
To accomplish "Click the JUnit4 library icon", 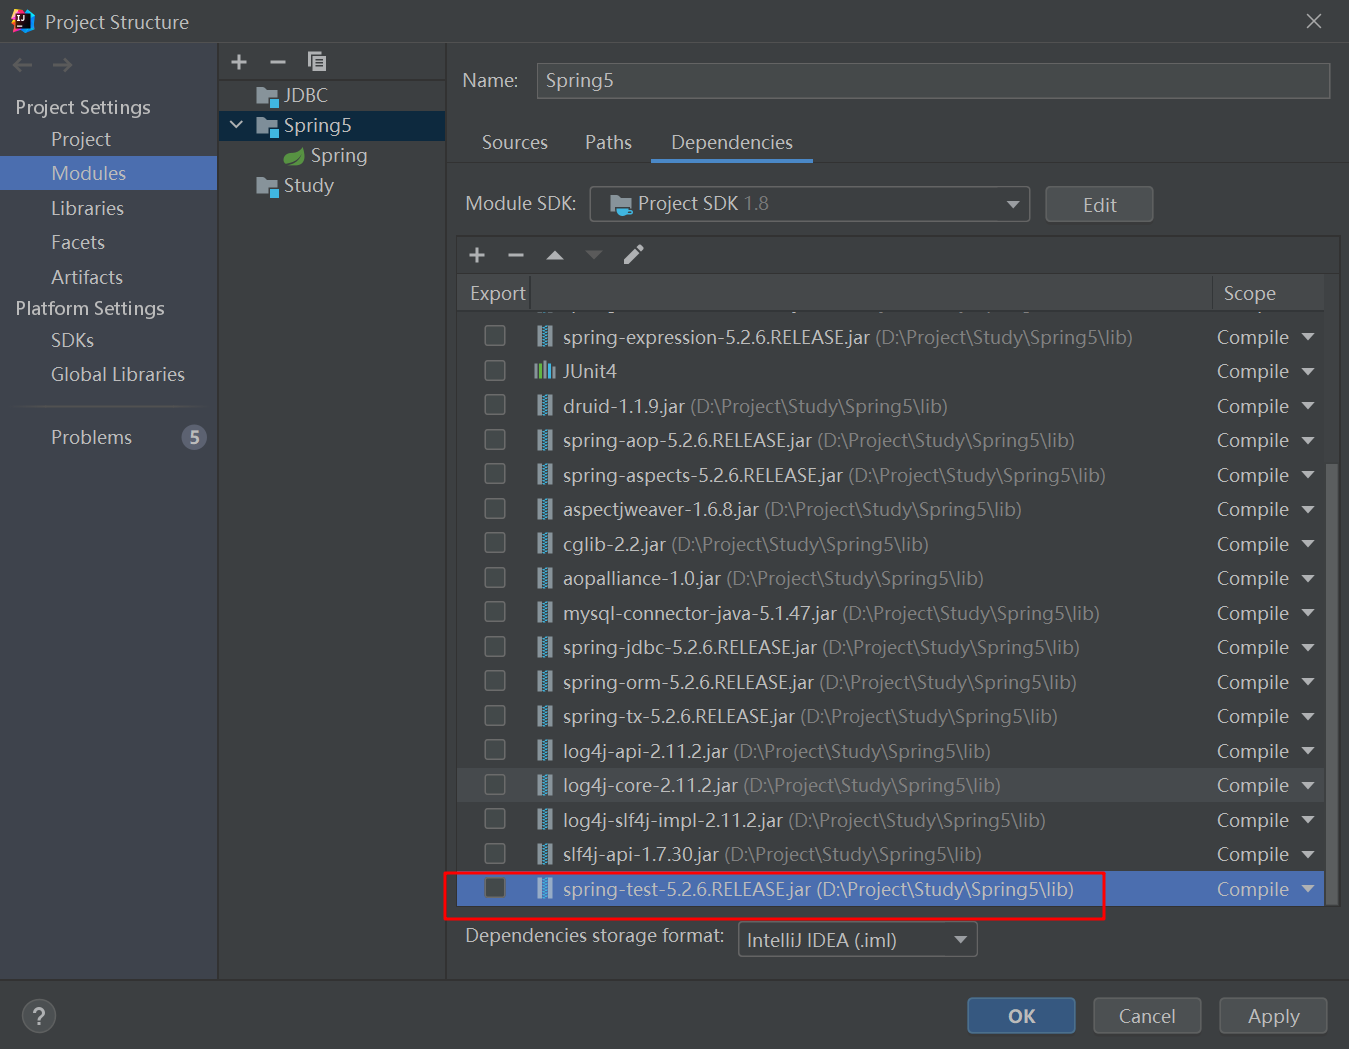I will (545, 371).
